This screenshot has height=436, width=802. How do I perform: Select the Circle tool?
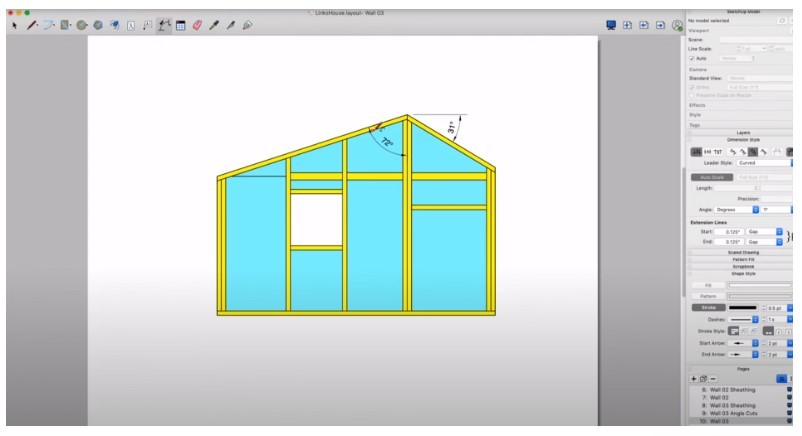pos(81,25)
